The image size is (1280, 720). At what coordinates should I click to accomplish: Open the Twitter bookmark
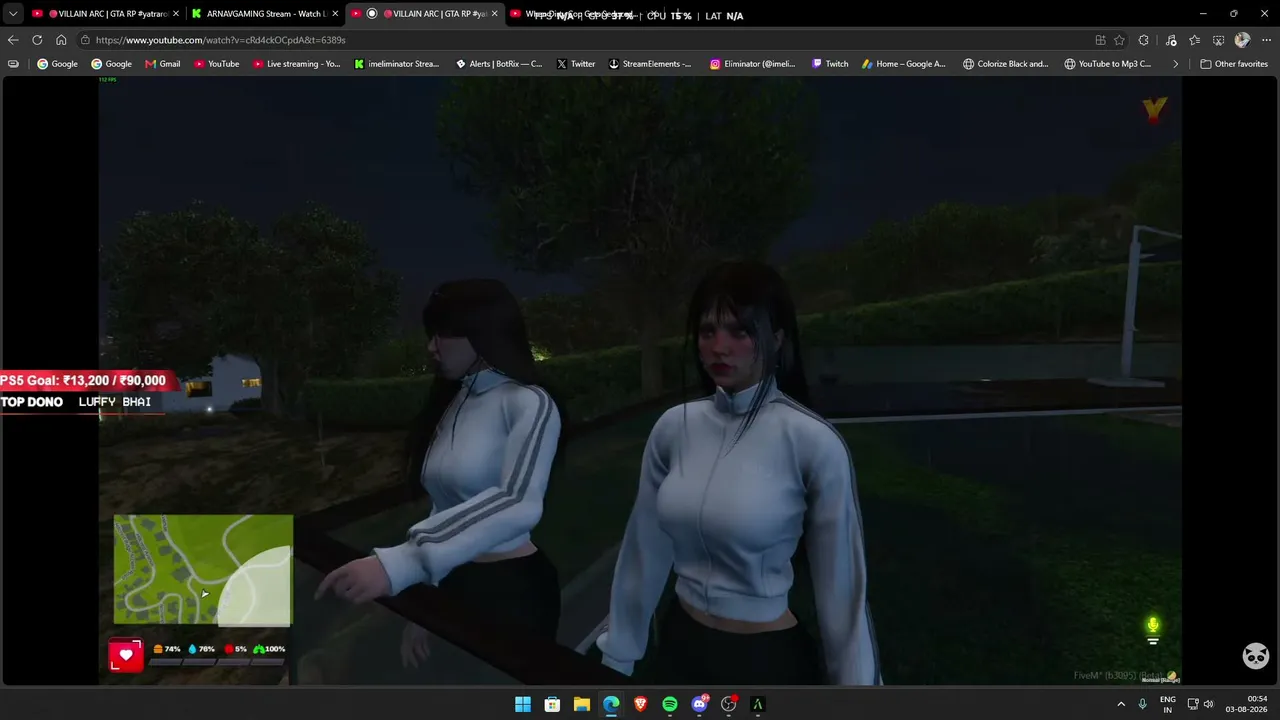pyautogui.click(x=576, y=64)
